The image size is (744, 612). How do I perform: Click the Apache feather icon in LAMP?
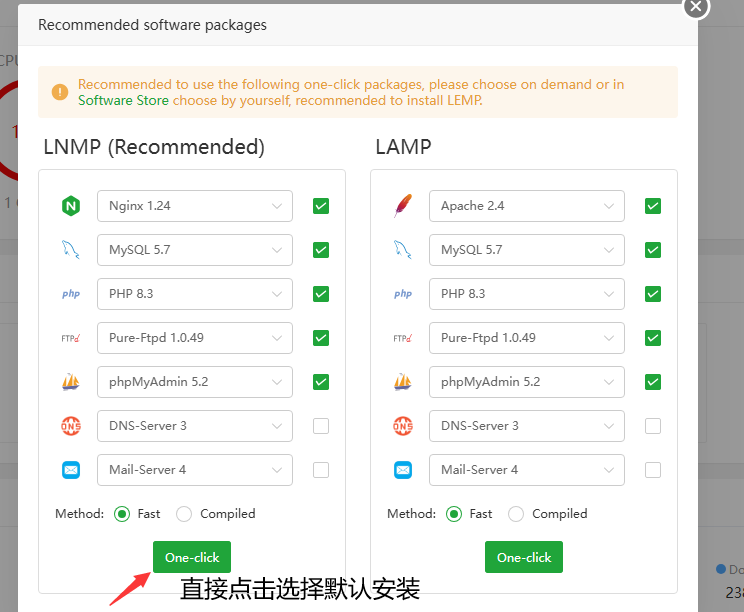tap(403, 206)
